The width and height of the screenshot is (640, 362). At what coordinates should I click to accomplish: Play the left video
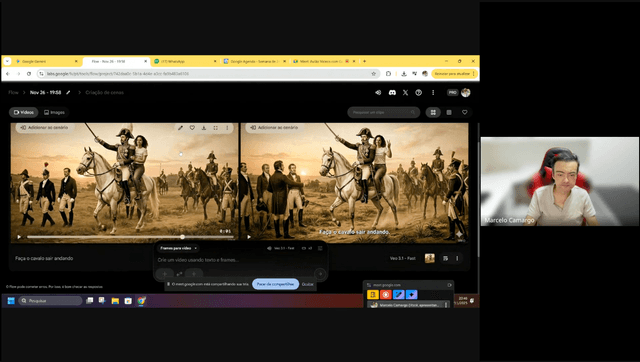click(19, 237)
